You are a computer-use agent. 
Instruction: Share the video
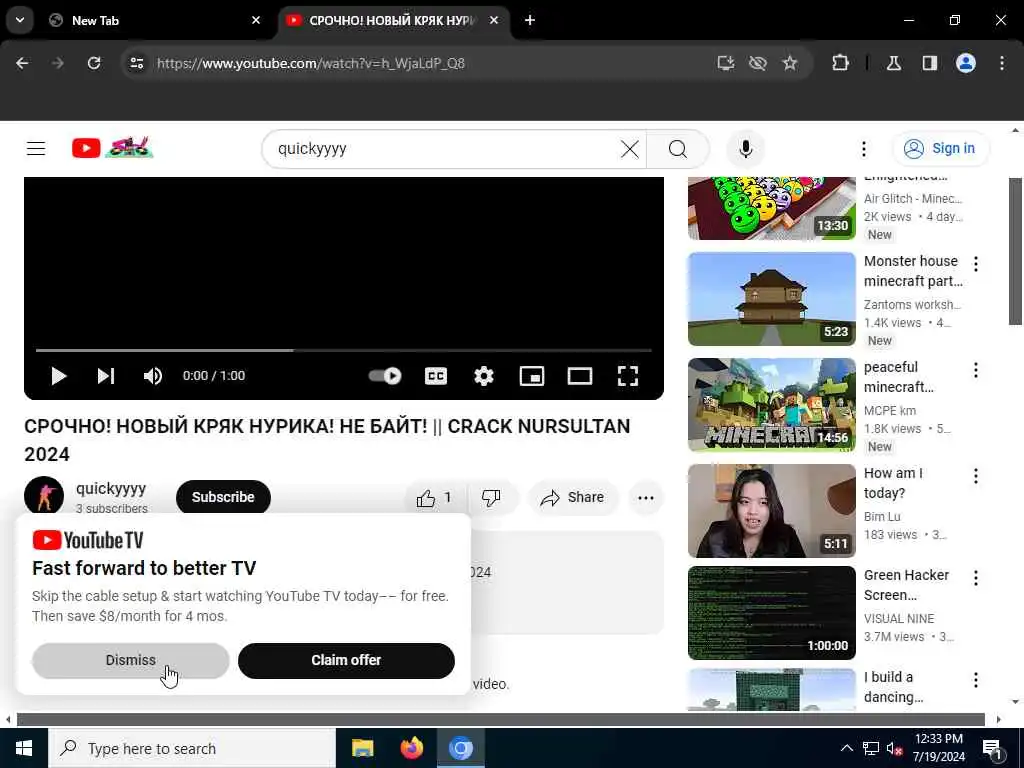click(x=572, y=498)
